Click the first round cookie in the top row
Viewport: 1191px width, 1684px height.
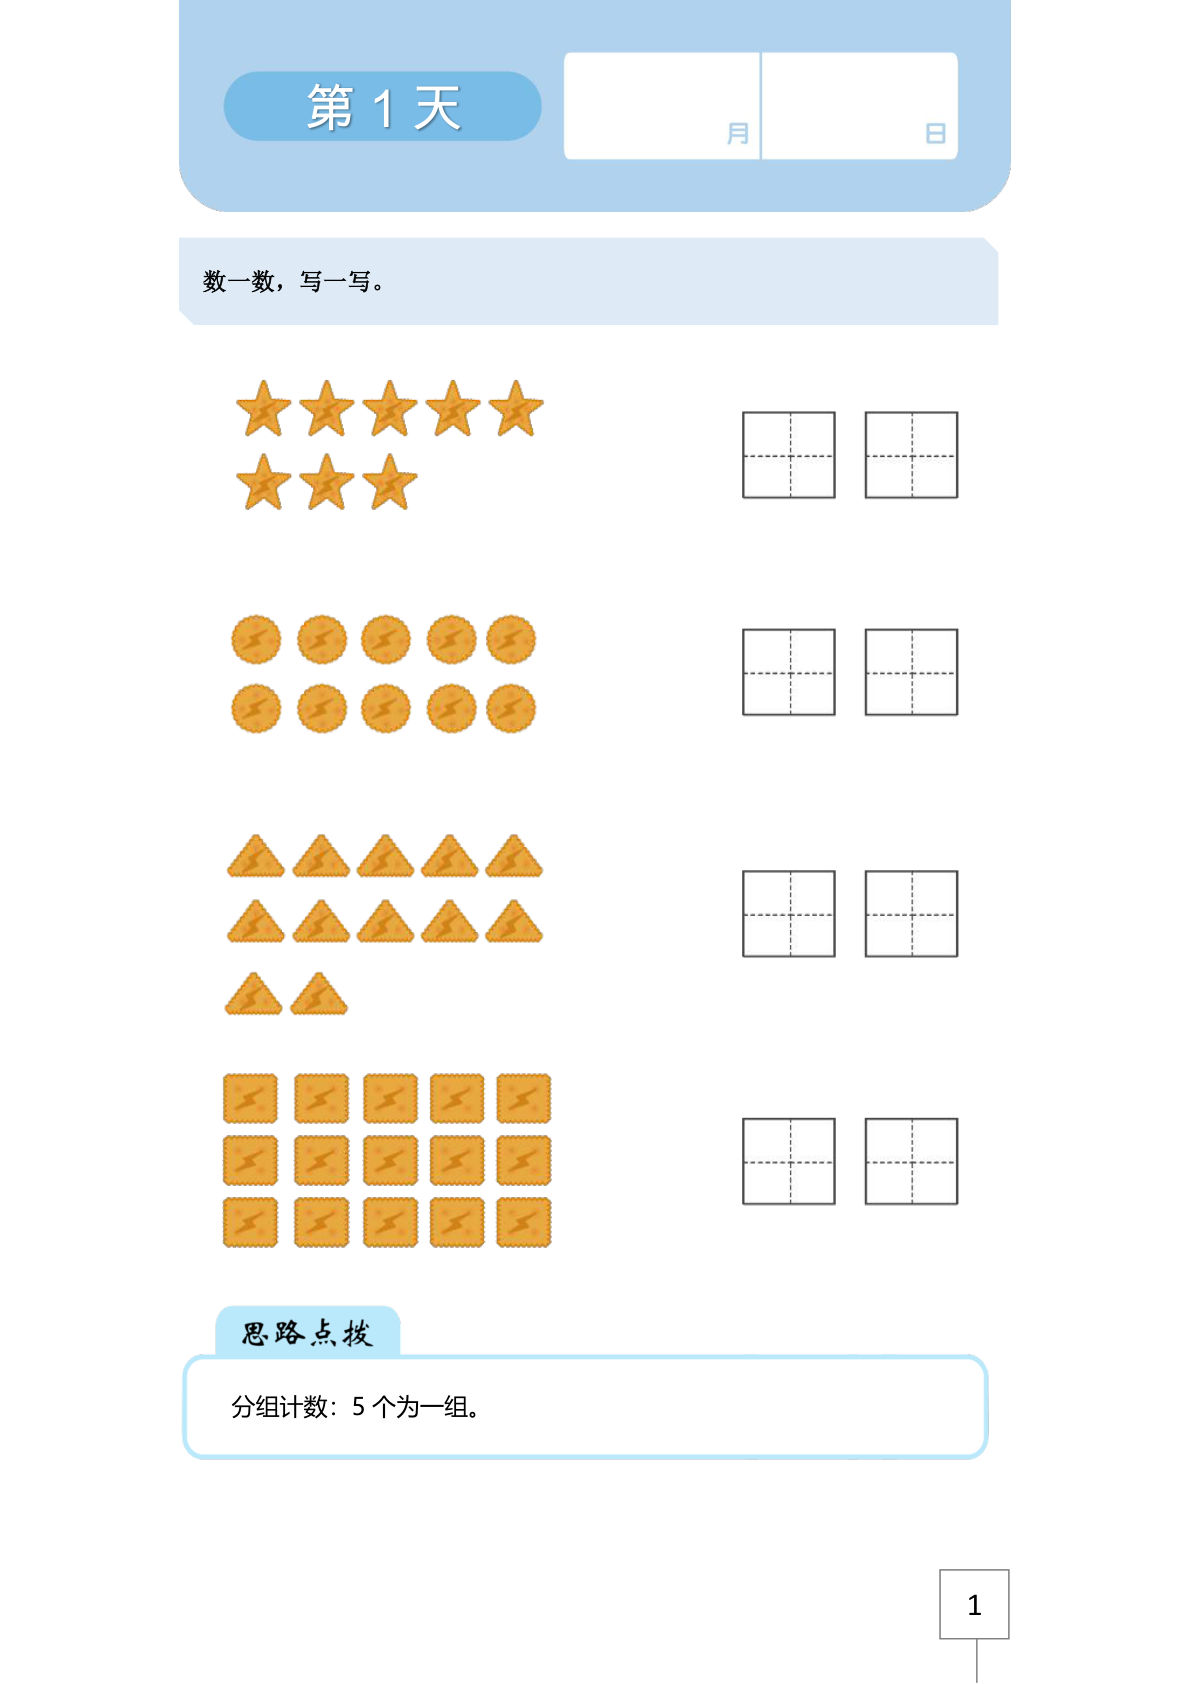click(256, 640)
